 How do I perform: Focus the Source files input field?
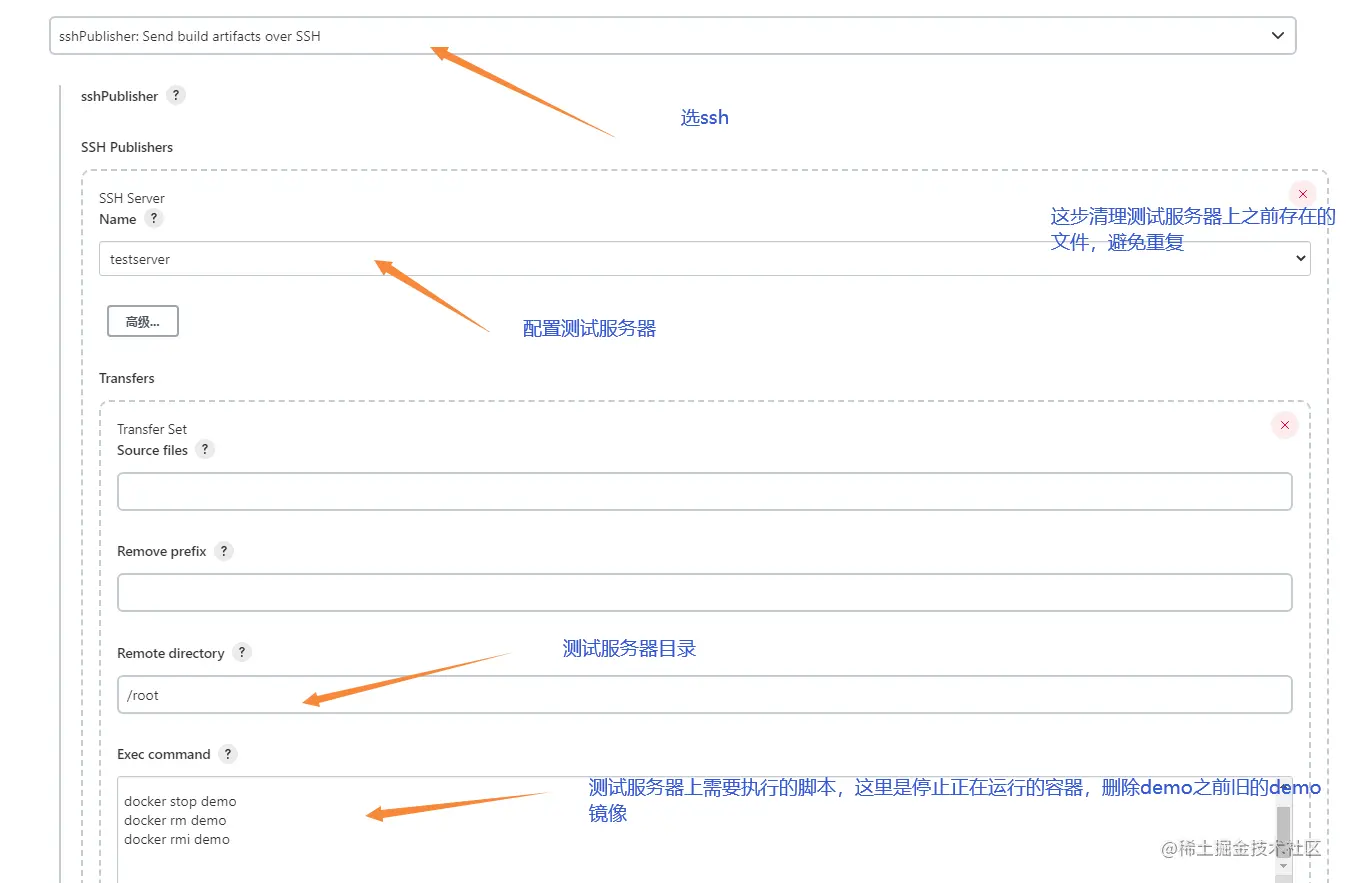tap(704, 491)
